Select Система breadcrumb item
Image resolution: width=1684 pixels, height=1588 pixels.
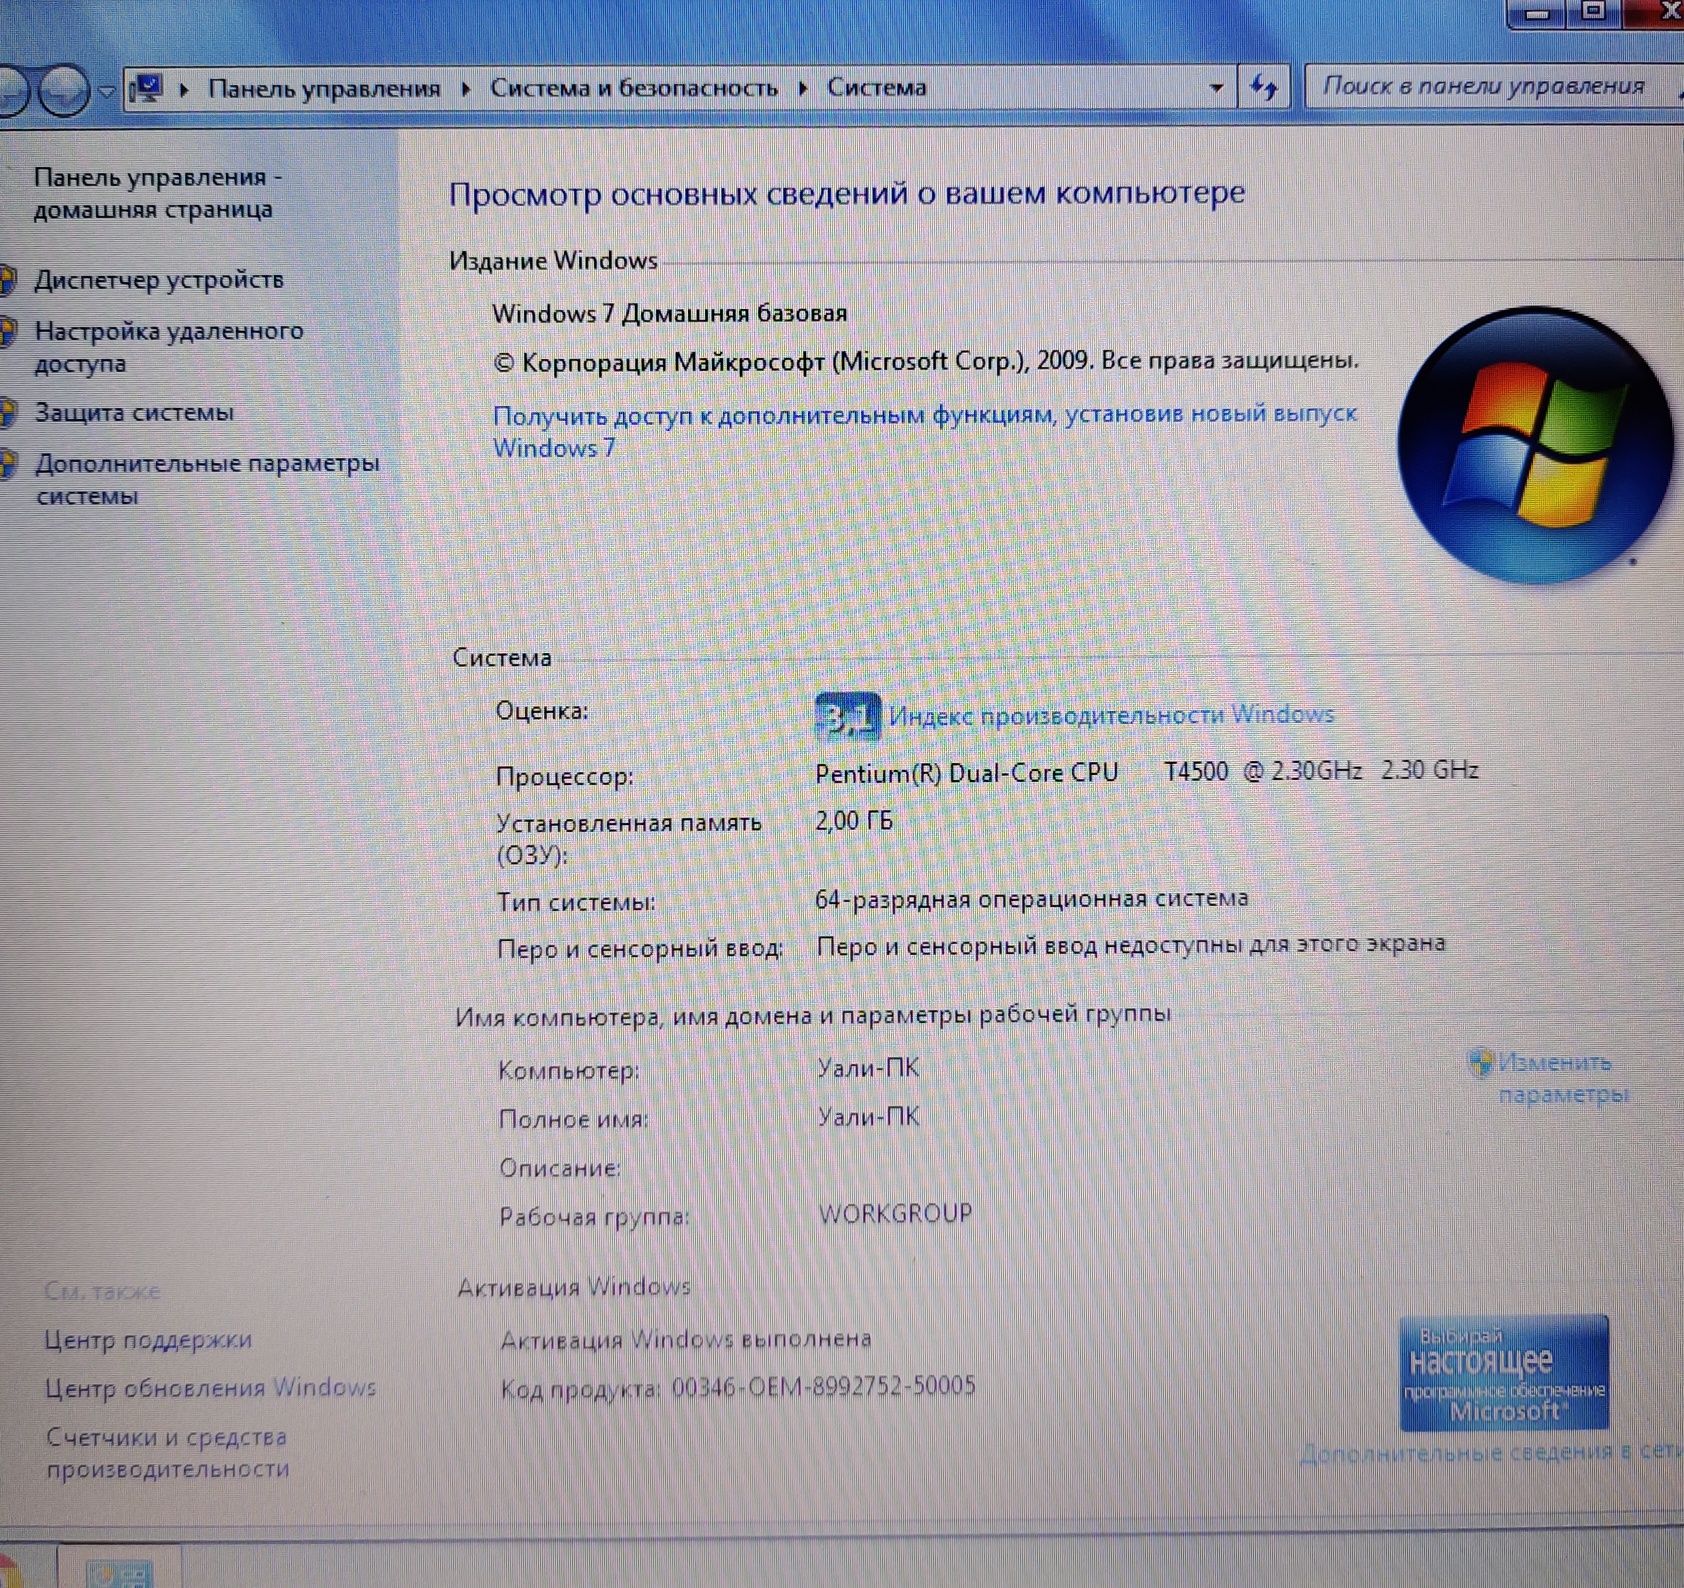(x=876, y=87)
